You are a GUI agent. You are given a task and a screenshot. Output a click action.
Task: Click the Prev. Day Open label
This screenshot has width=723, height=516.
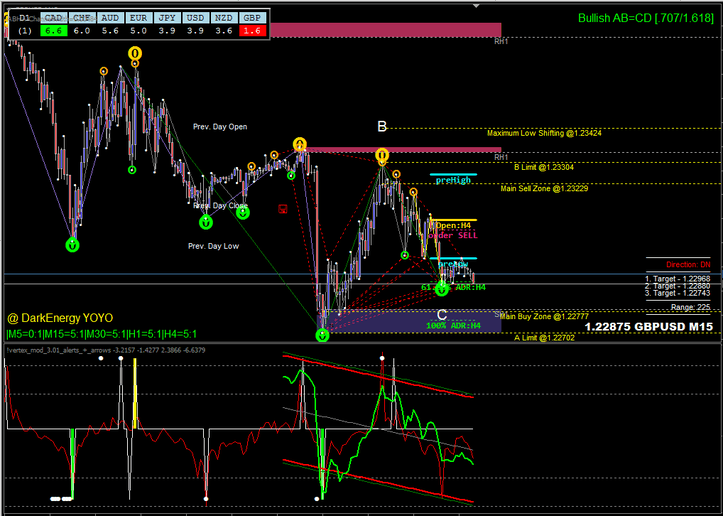220,127
